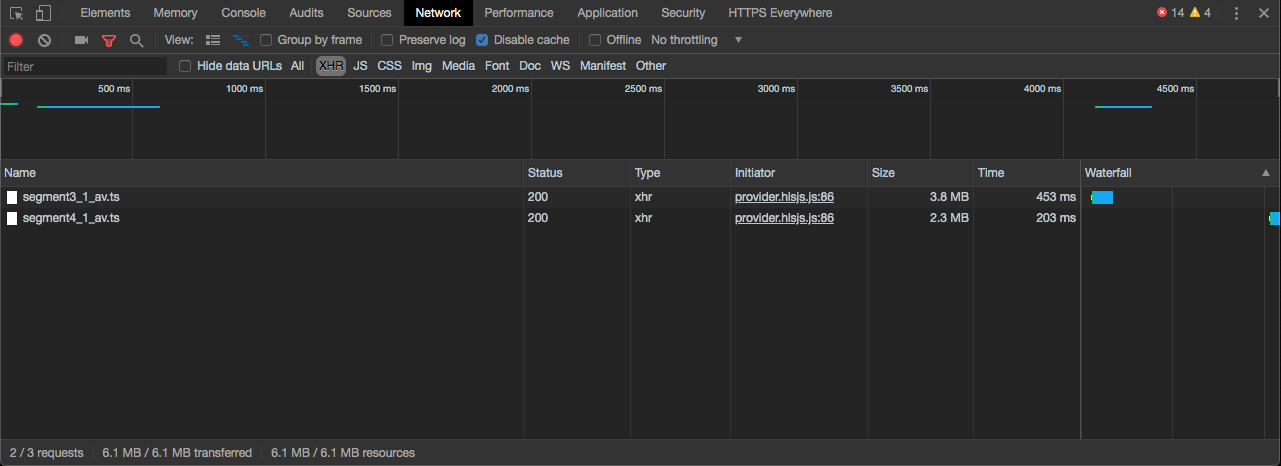
Task: Sort by the Time column header
Action: click(1026, 173)
